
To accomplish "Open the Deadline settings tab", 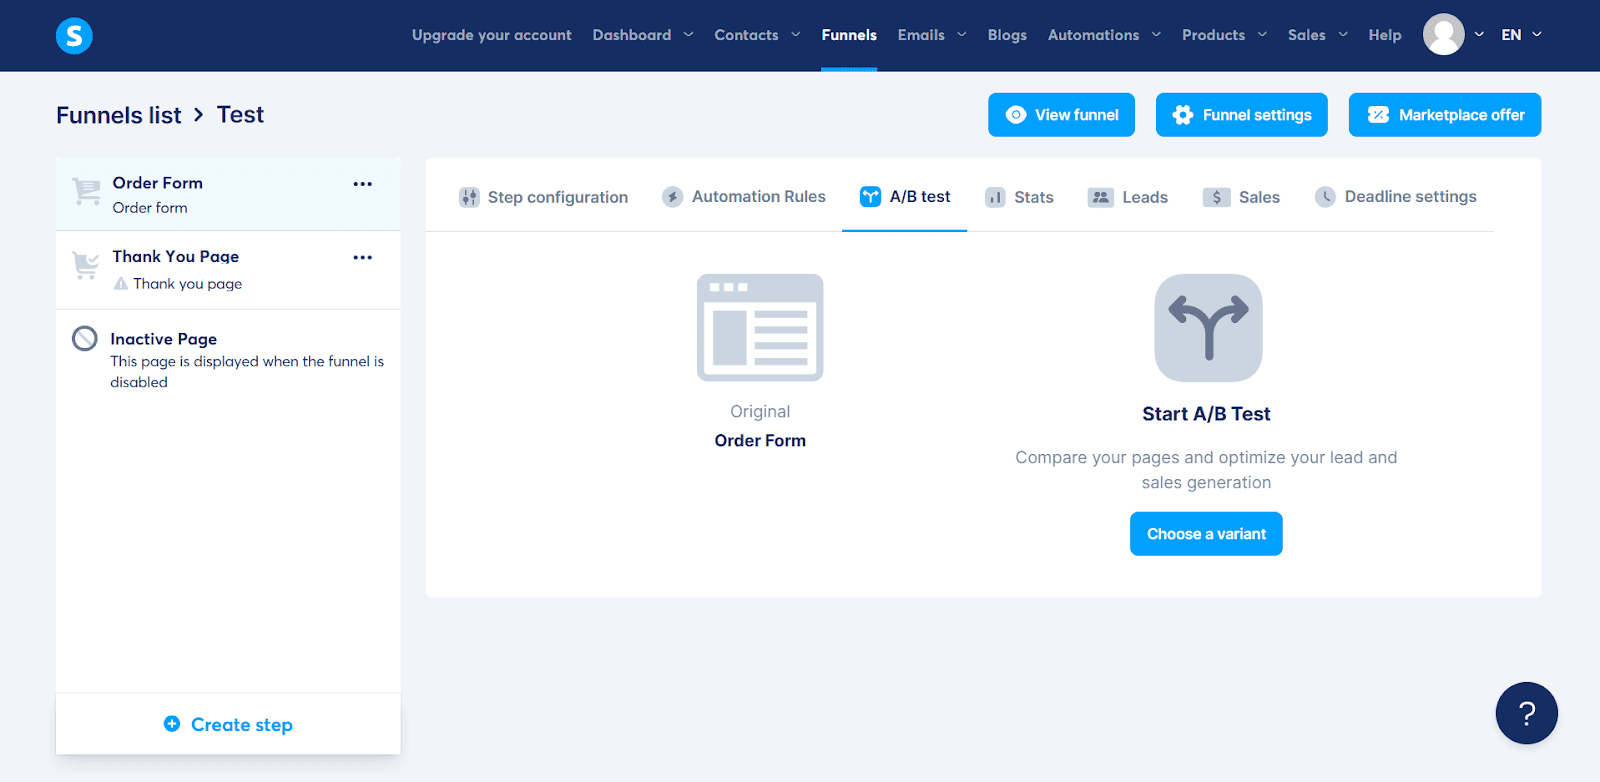I will pyautogui.click(x=1396, y=197).
